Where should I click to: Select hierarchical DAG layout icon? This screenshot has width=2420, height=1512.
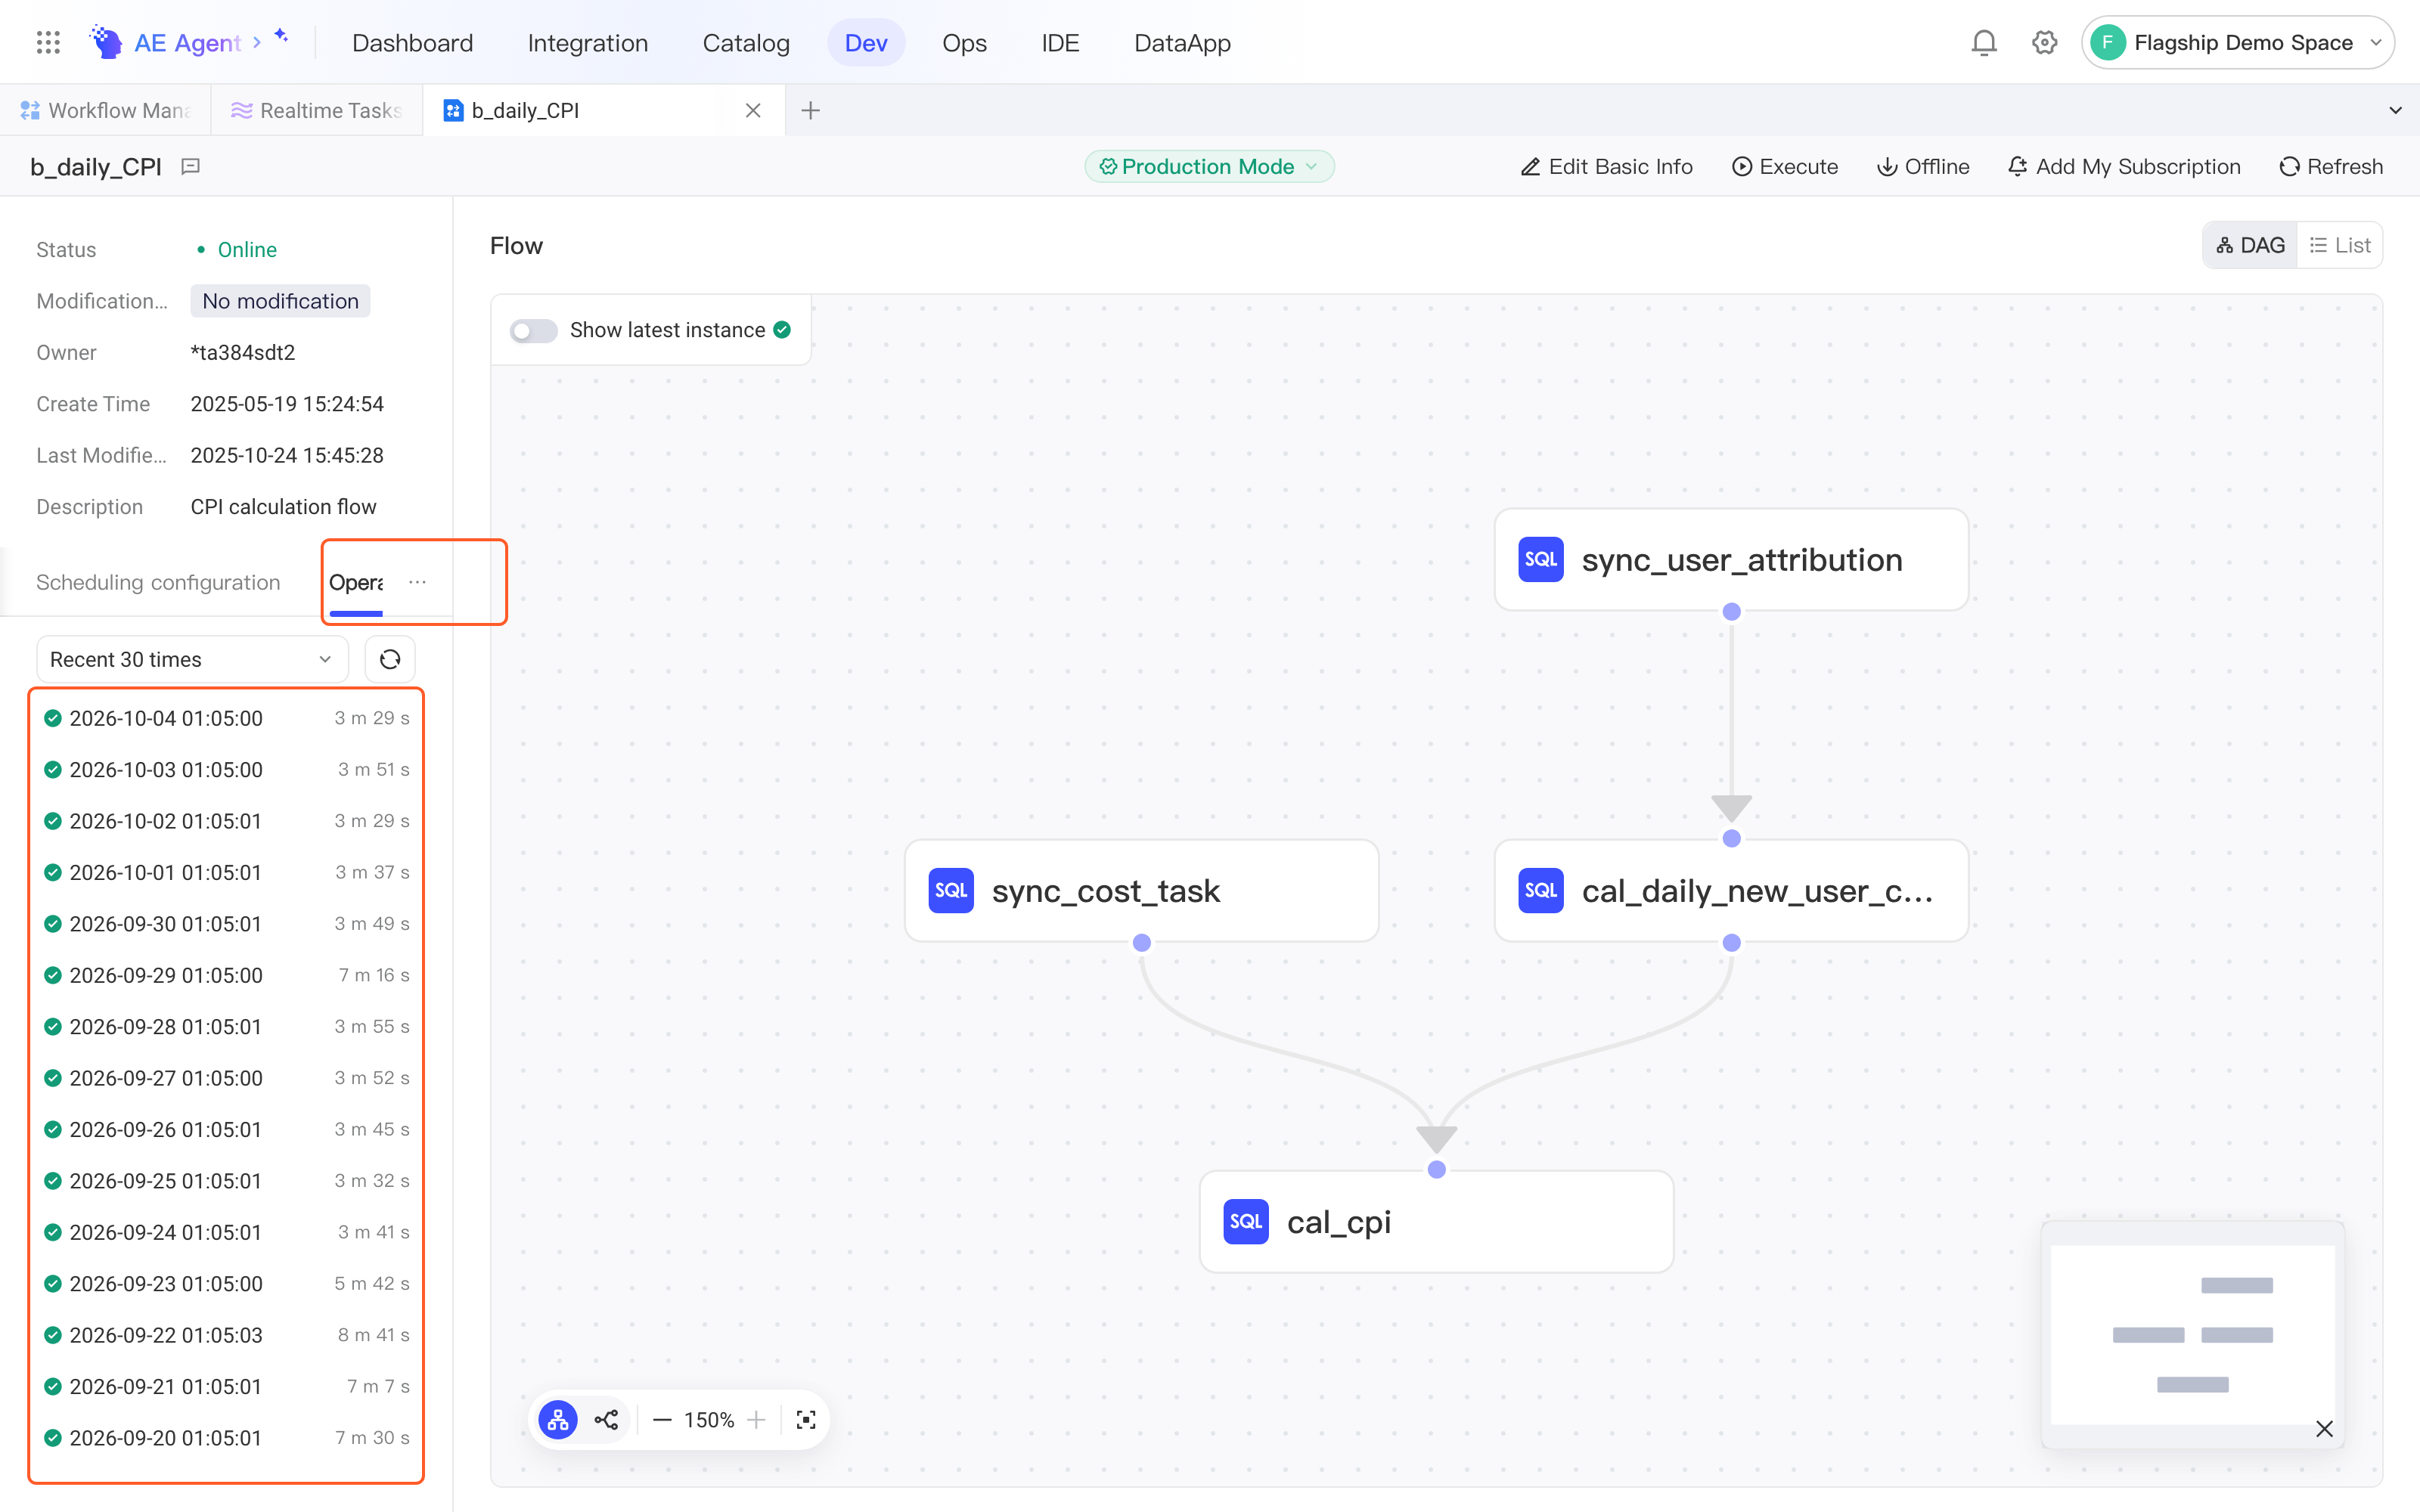pos(558,1420)
